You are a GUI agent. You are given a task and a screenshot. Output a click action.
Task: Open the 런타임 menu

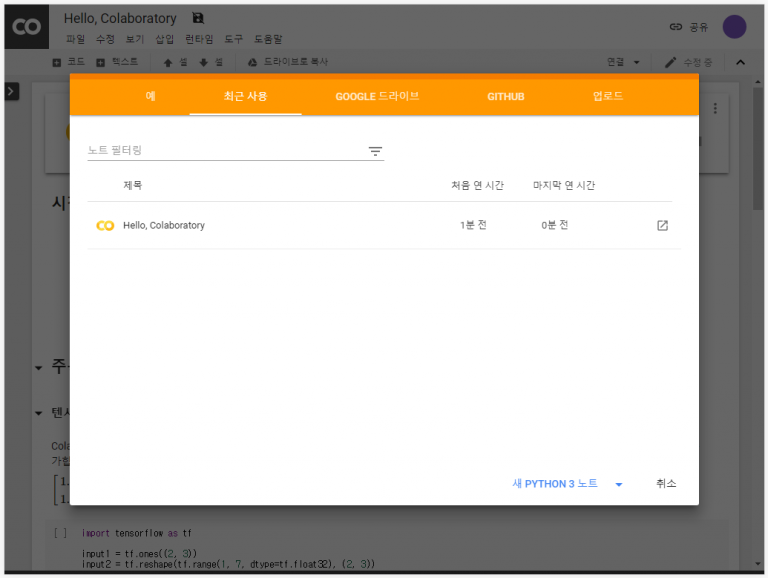pyautogui.click(x=199, y=39)
